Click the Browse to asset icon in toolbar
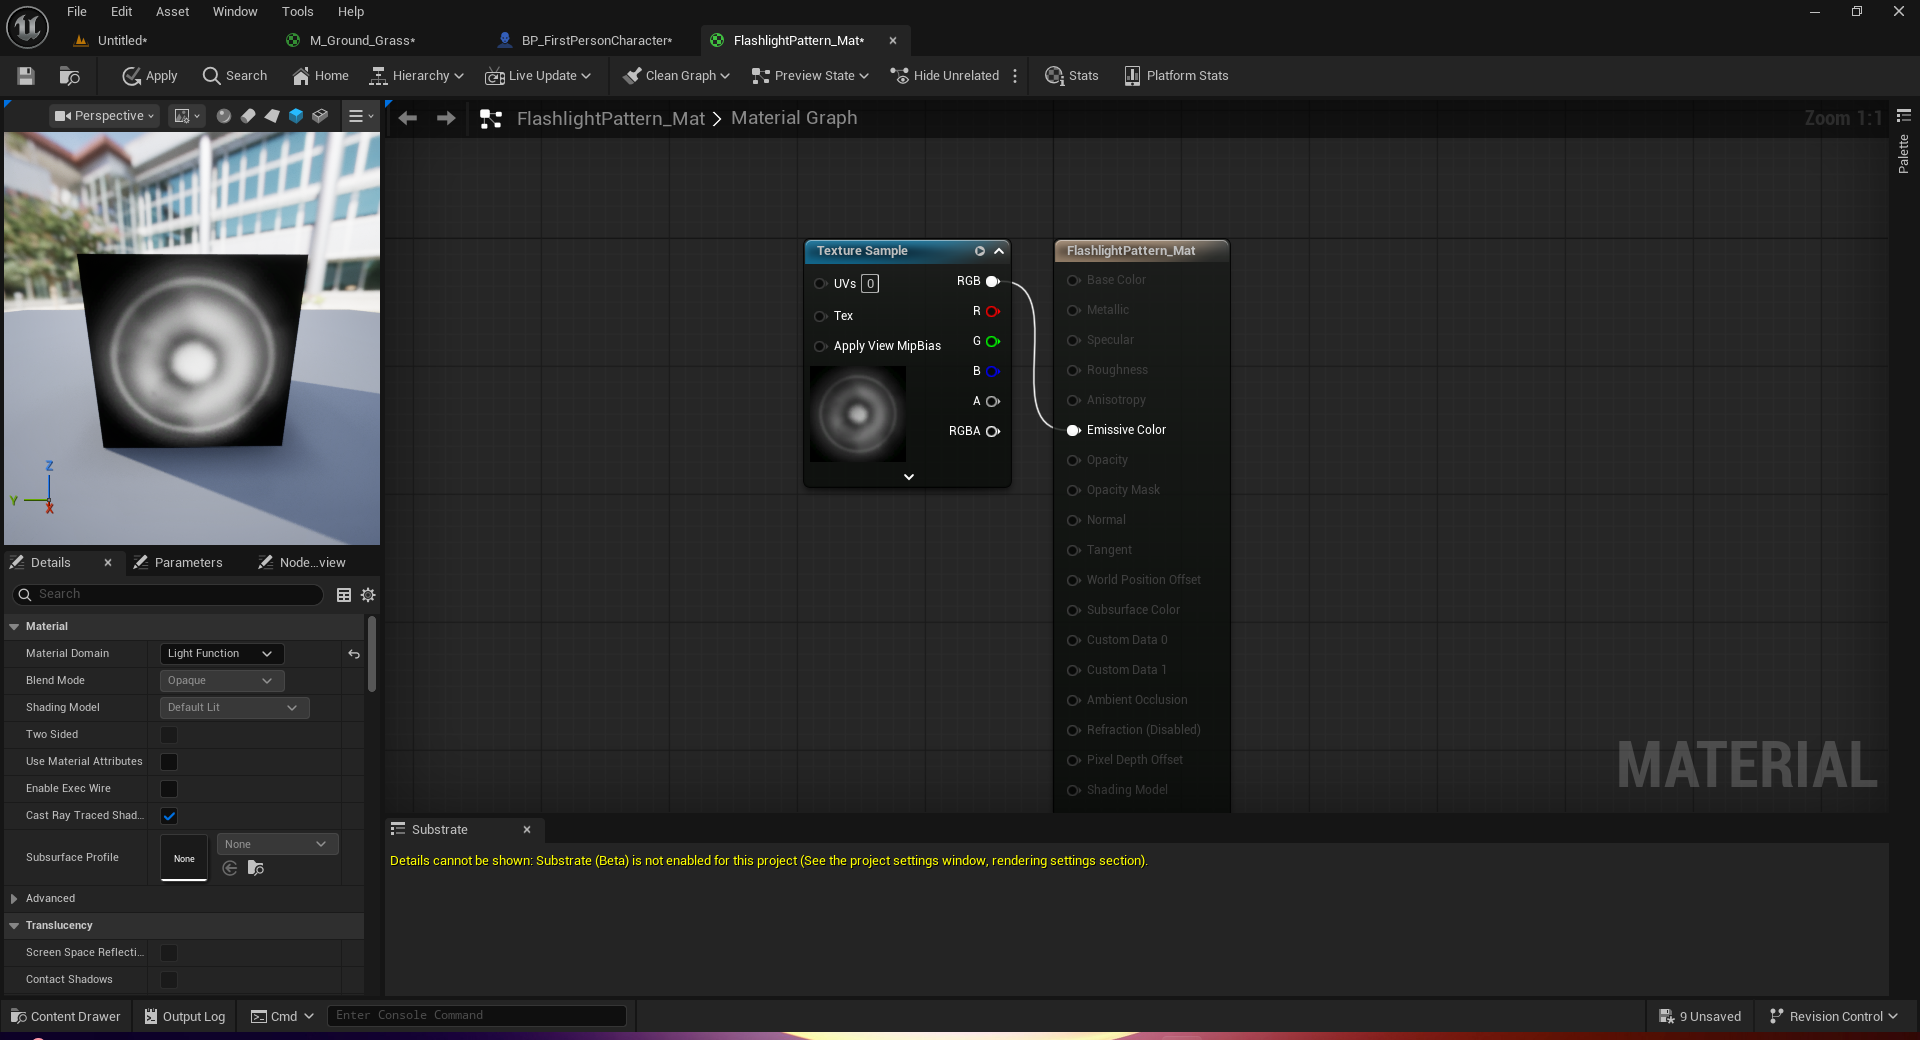Image resolution: width=1920 pixels, height=1040 pixels. pyautogui.click(x=69, y=76)
